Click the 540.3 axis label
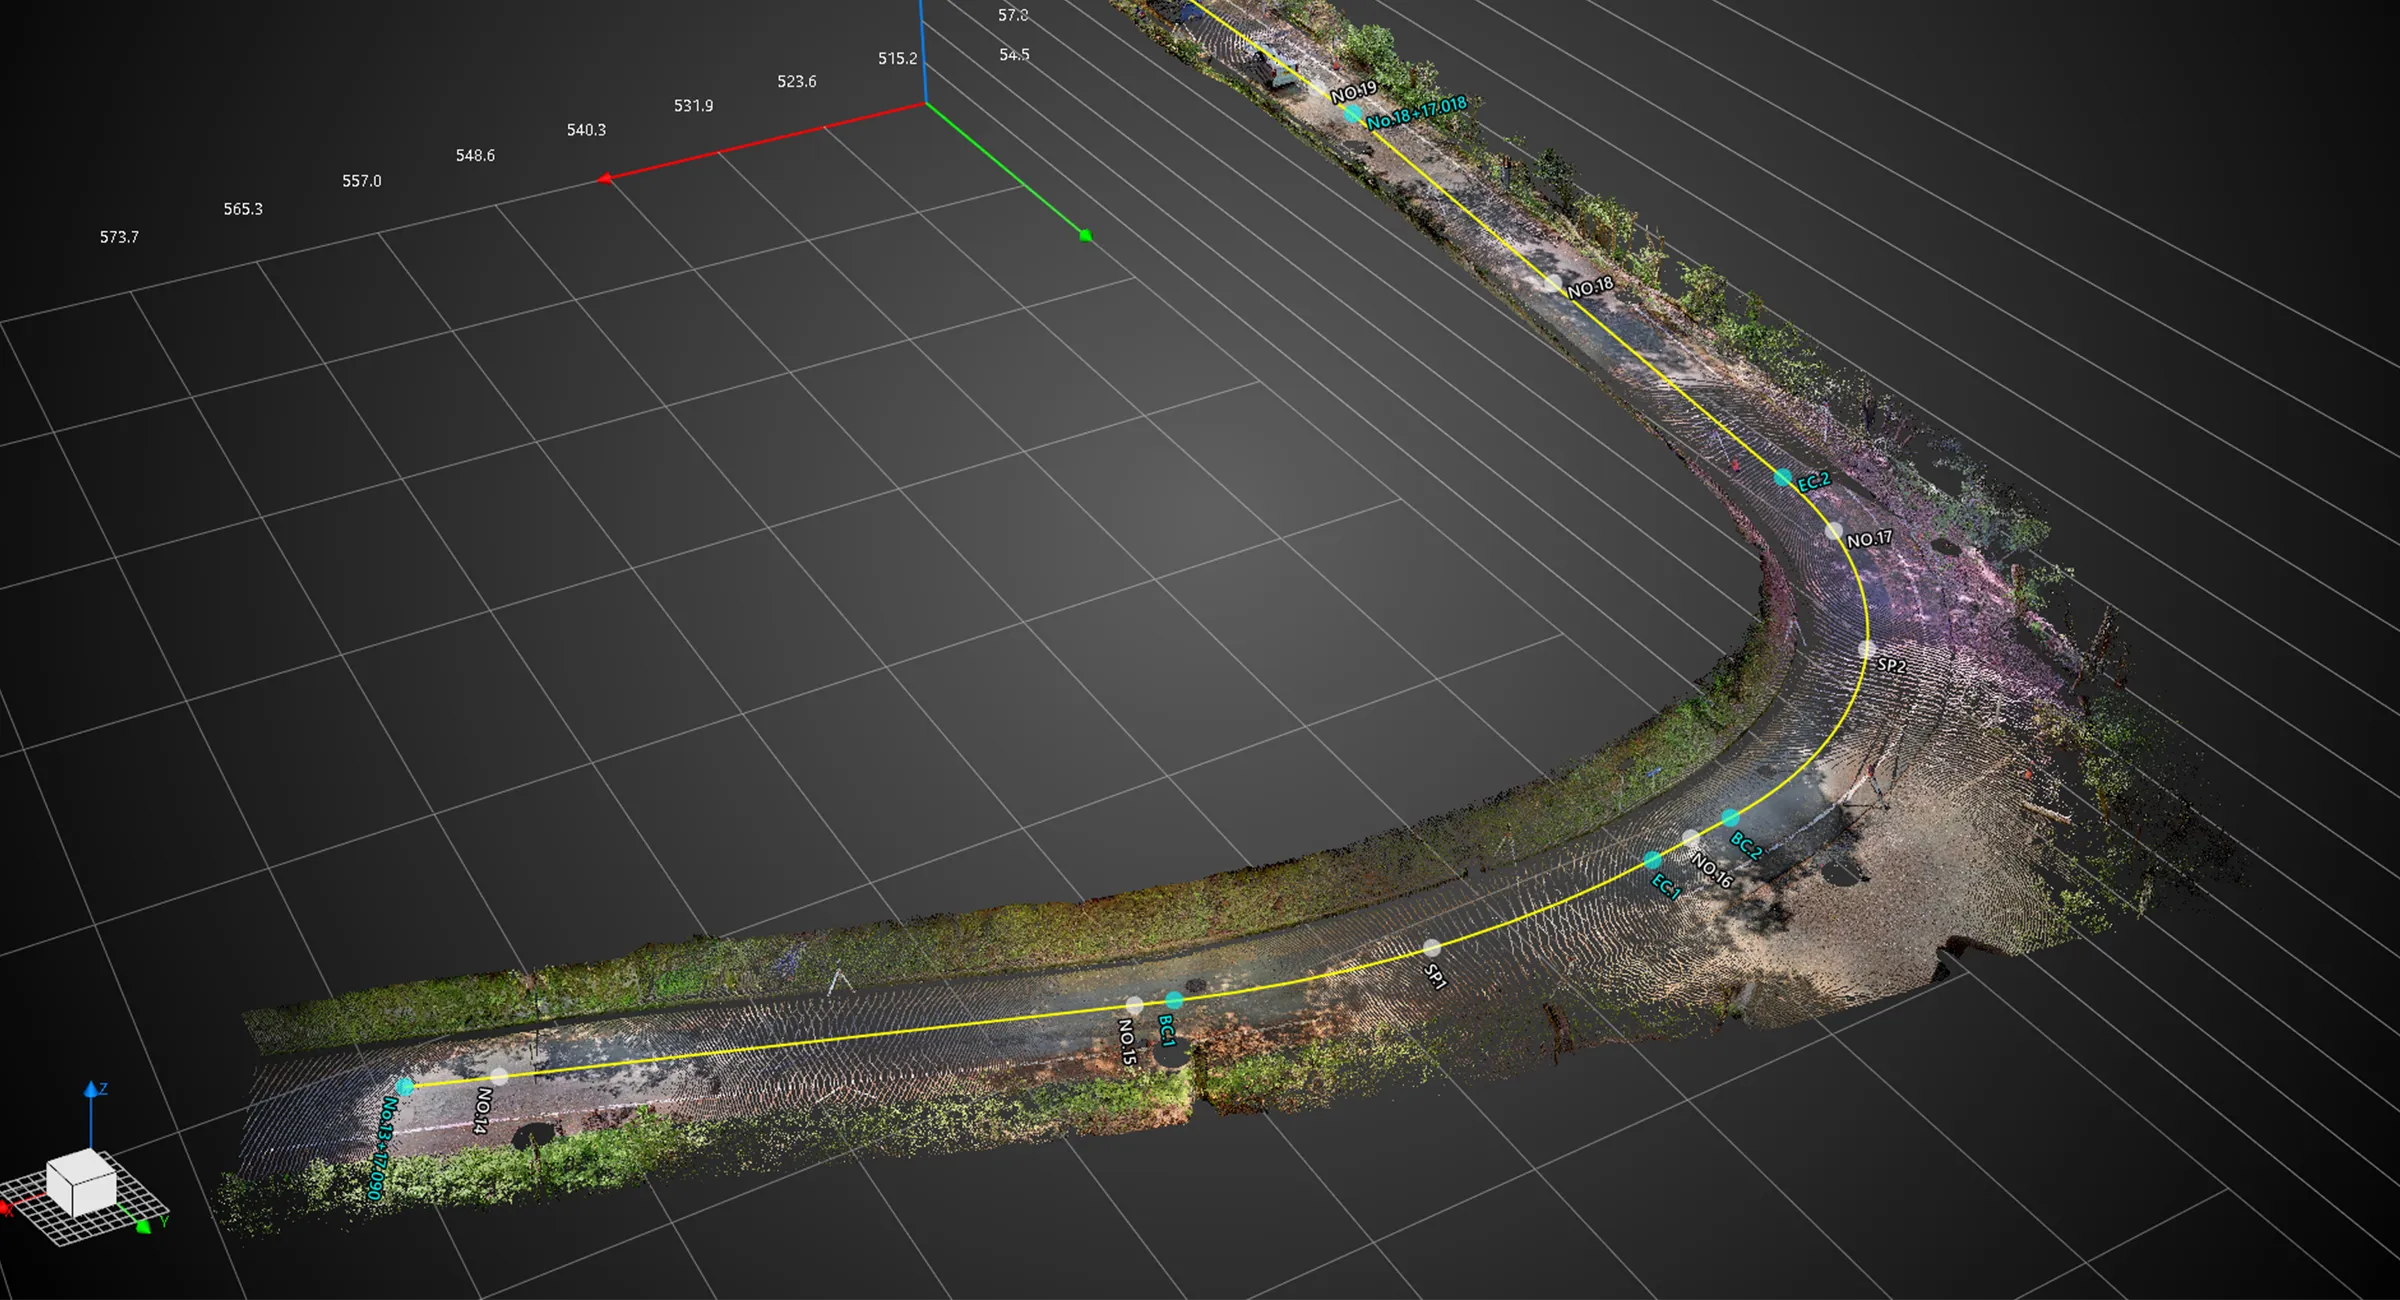Viewport: 2400px width, 1300px height. [x=586, y=130]
